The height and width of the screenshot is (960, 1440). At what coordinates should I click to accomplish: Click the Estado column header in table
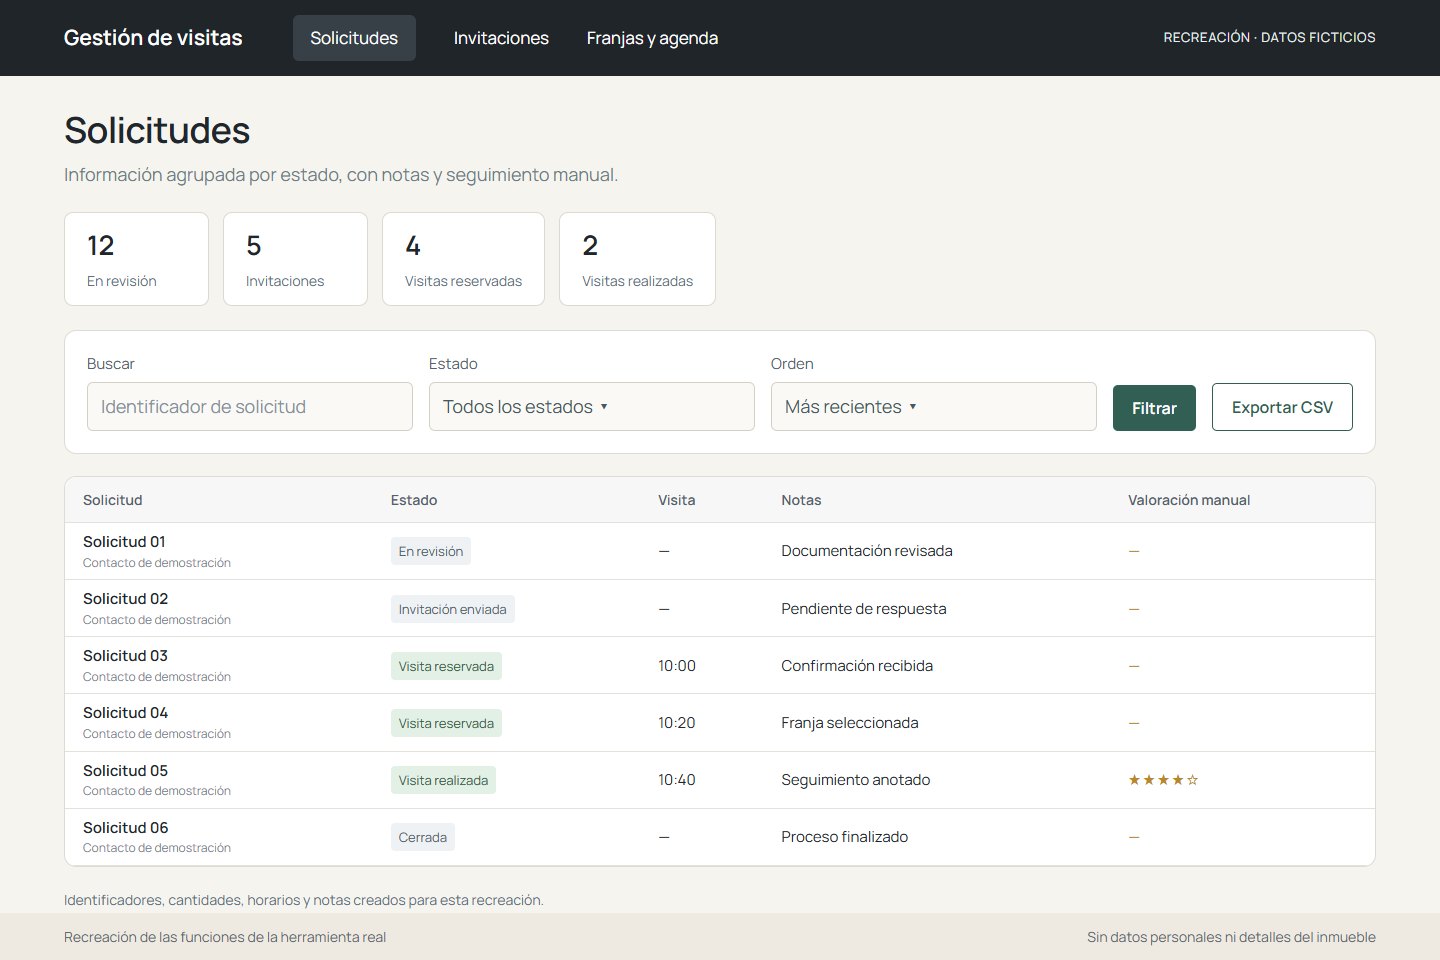[x=414, y=500]
